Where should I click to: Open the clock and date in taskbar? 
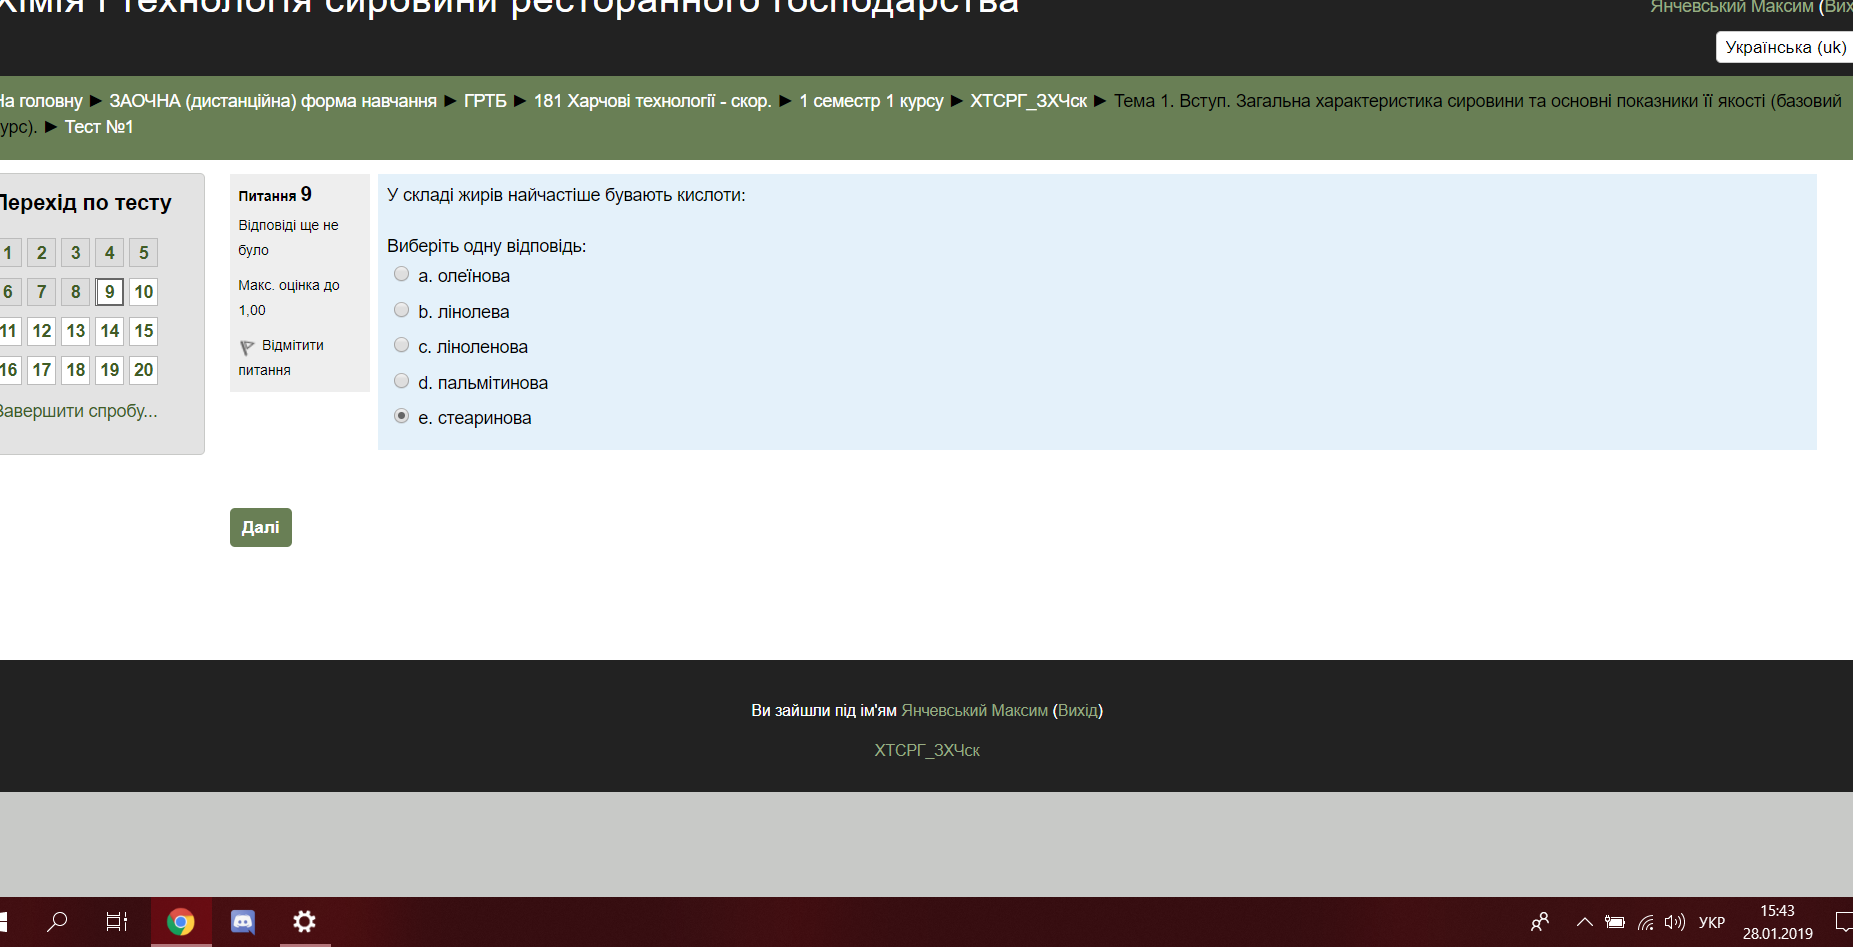tap(1777, 922)
